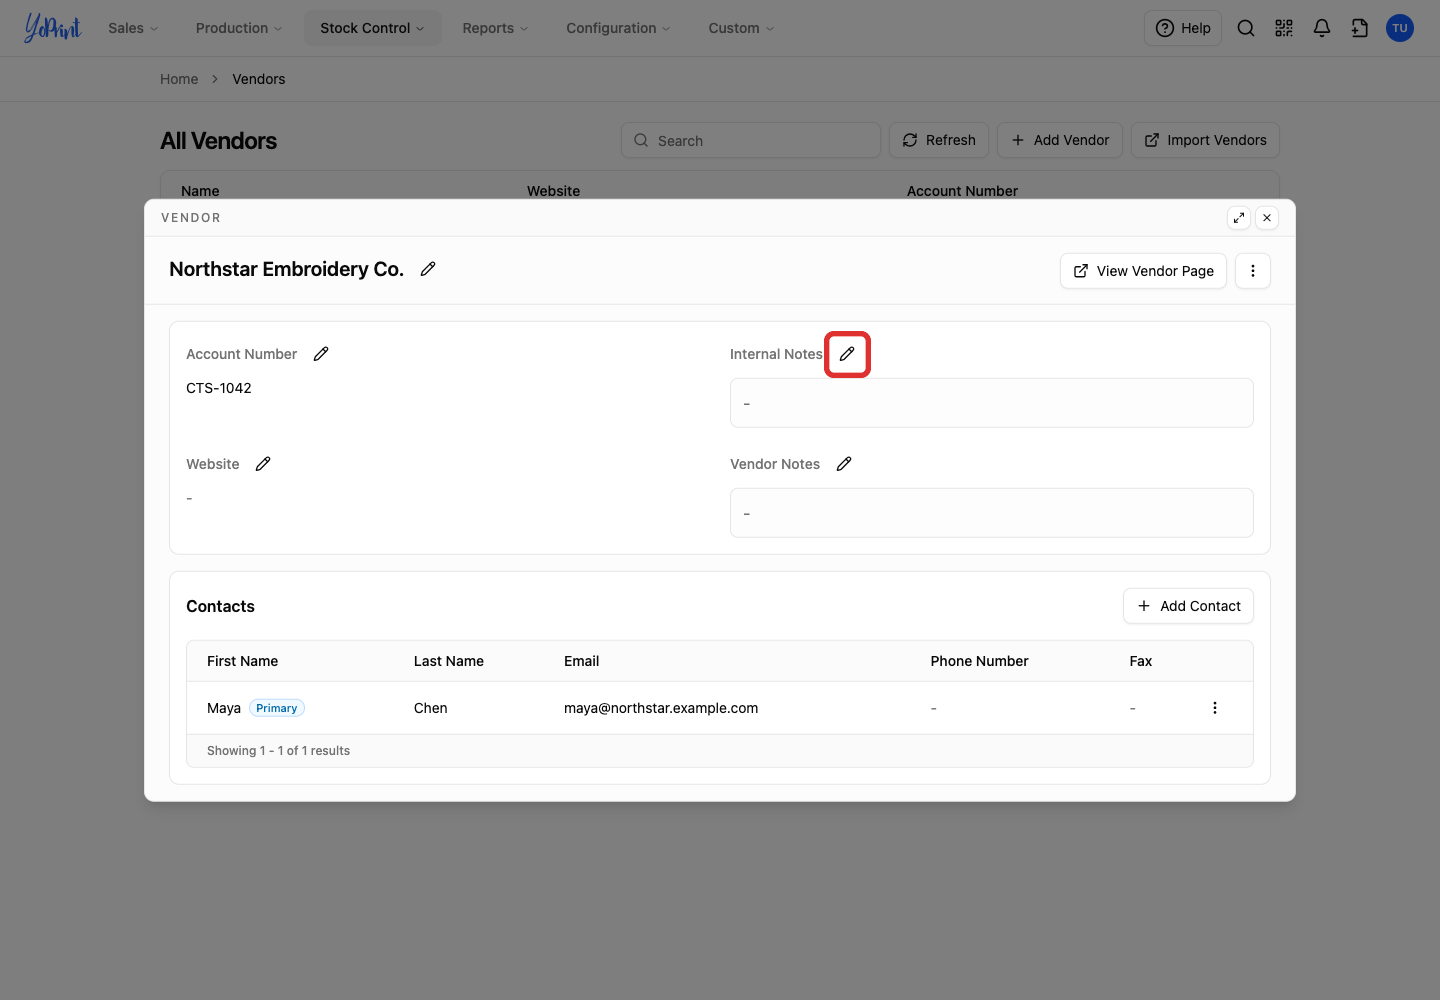Open the Production dropdown menu
1440x1000 pixels.
(x=239, y=28)
